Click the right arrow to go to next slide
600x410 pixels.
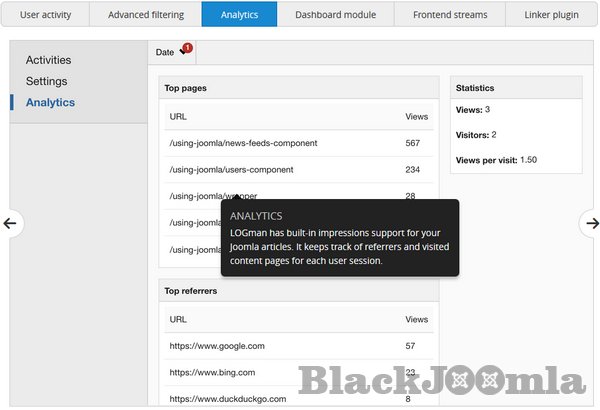591,223
